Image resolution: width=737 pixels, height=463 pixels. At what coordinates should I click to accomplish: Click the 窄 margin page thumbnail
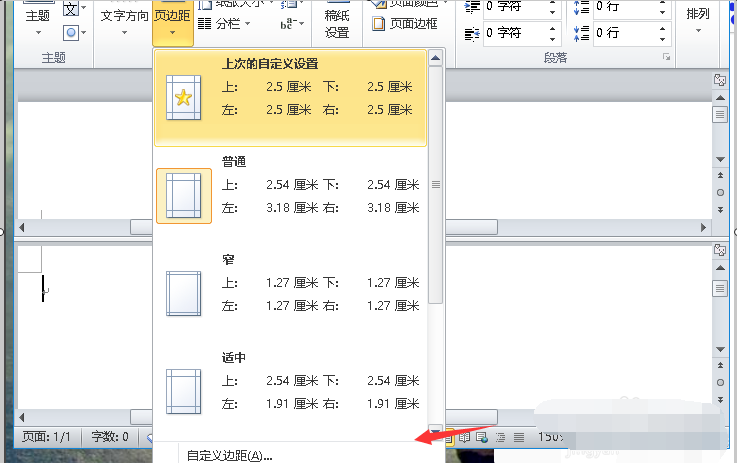pos(184,294)
